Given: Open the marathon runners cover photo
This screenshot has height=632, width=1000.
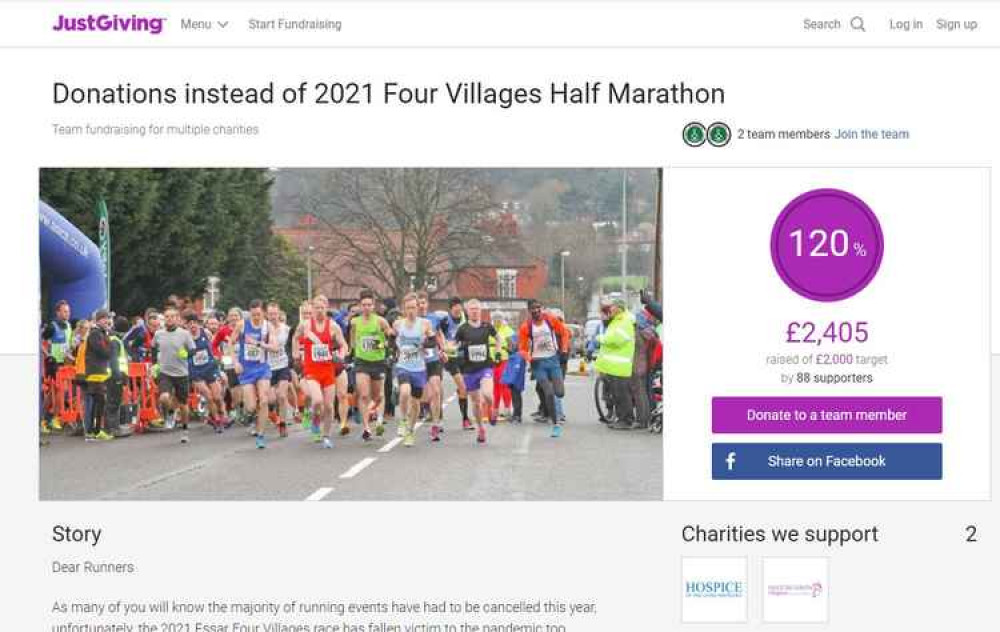Looking at the screenshot, I should tap(351, 334).
